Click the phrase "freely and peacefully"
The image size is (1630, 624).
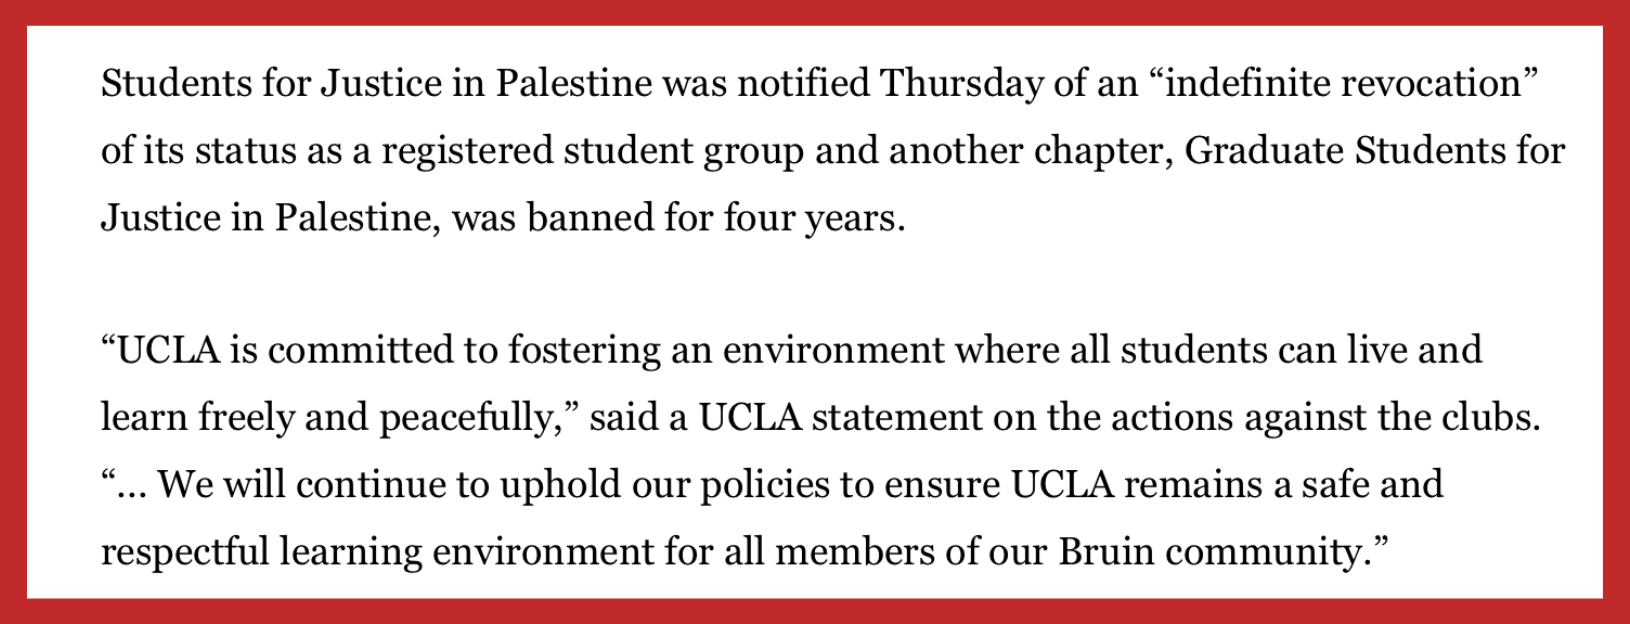(x=379, y=418)
